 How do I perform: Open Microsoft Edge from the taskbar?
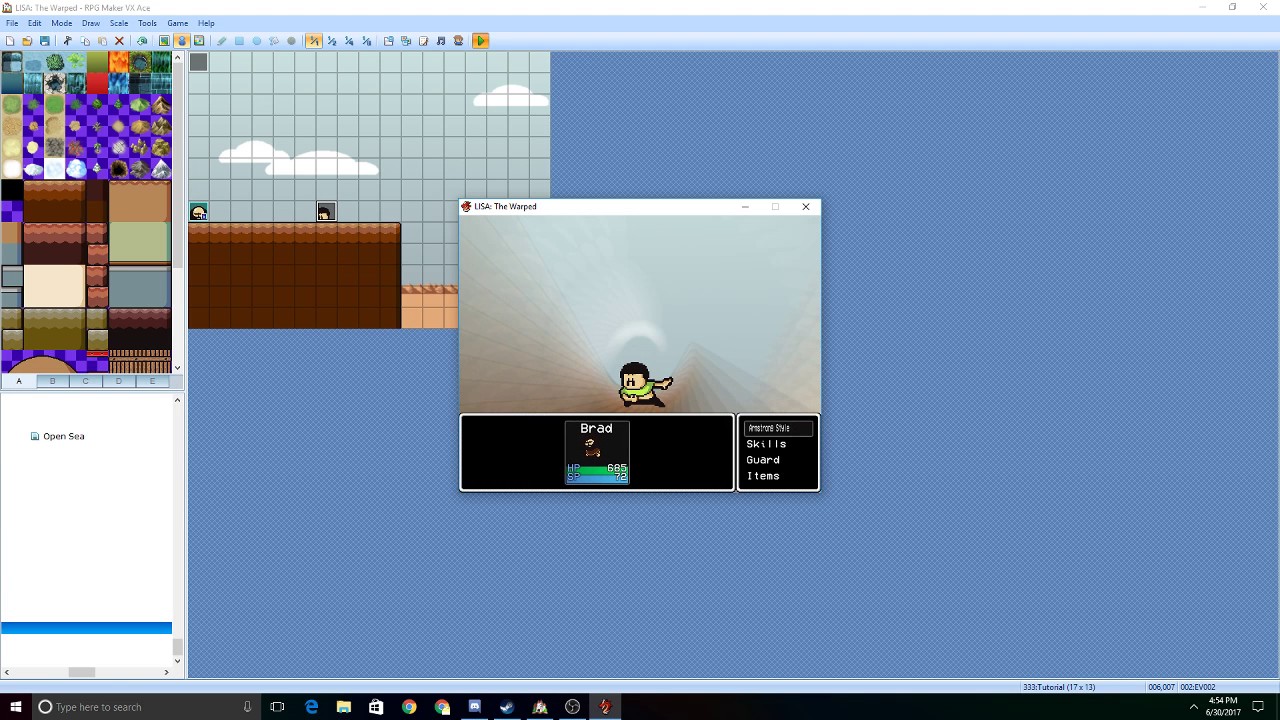(x=311, y=707)
